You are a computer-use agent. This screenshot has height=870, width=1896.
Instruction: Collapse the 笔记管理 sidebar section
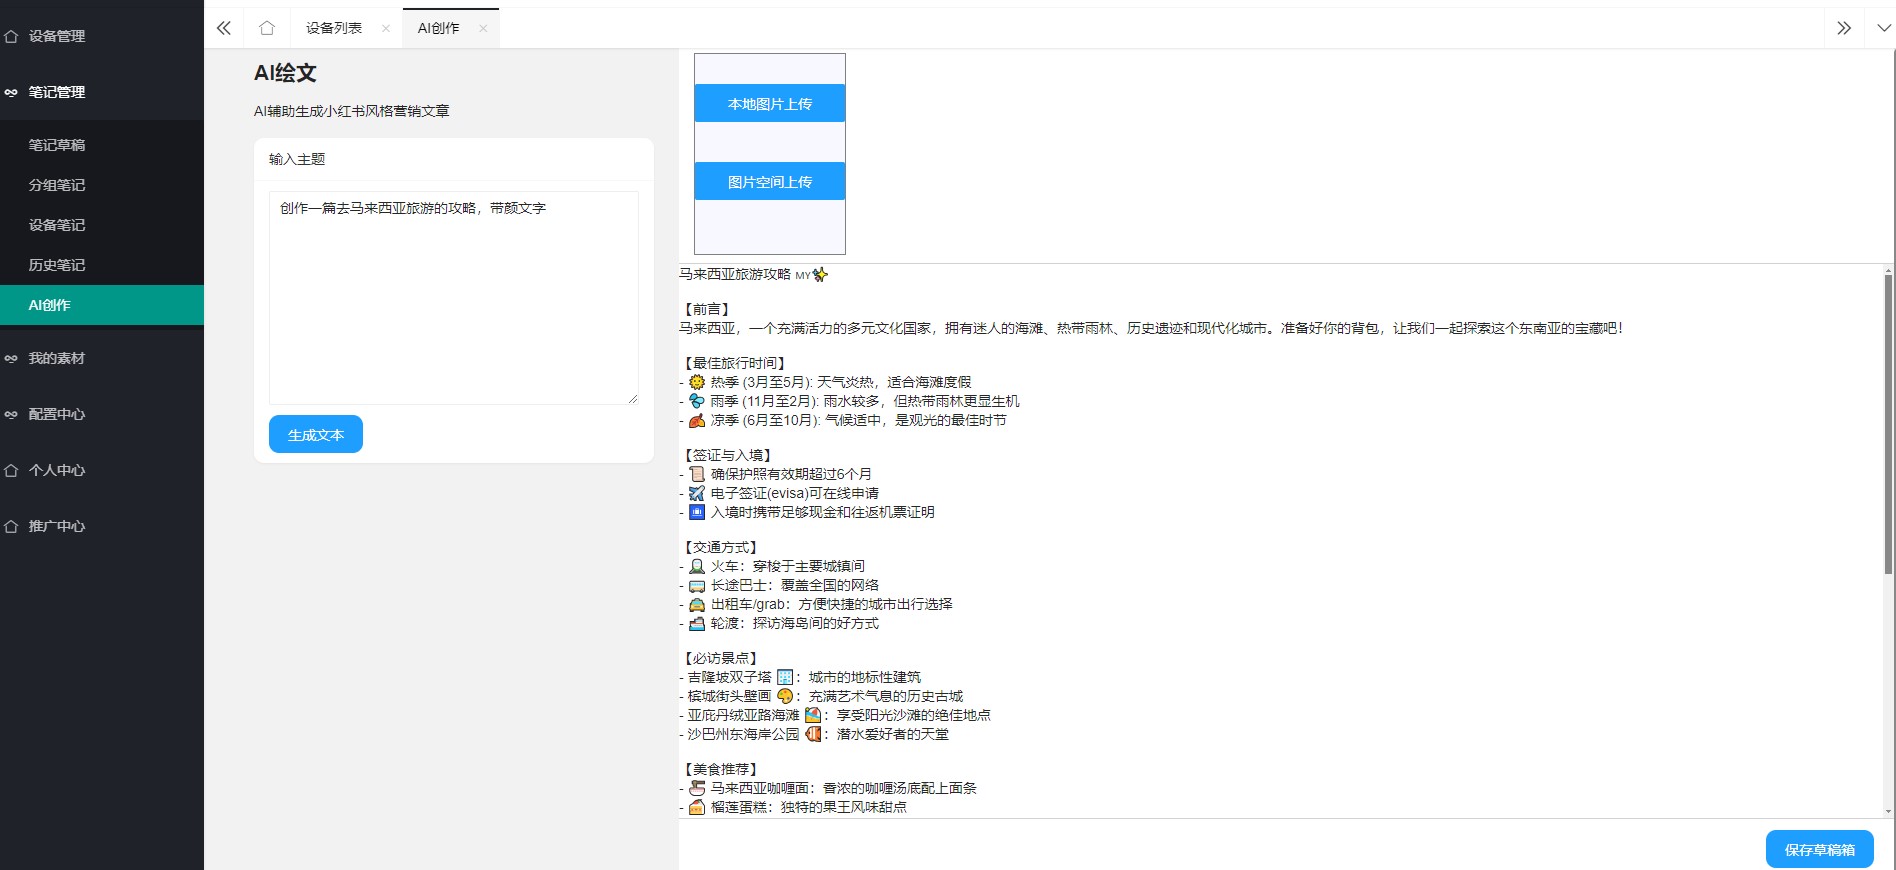[x=57, y=92]
